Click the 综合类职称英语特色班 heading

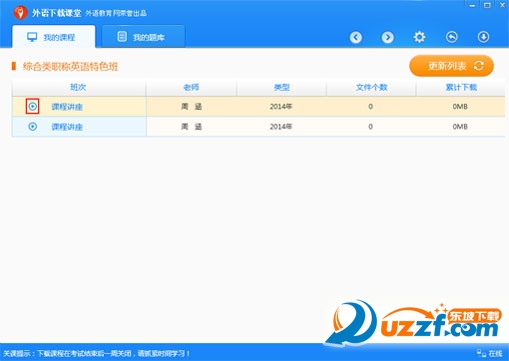70,66
